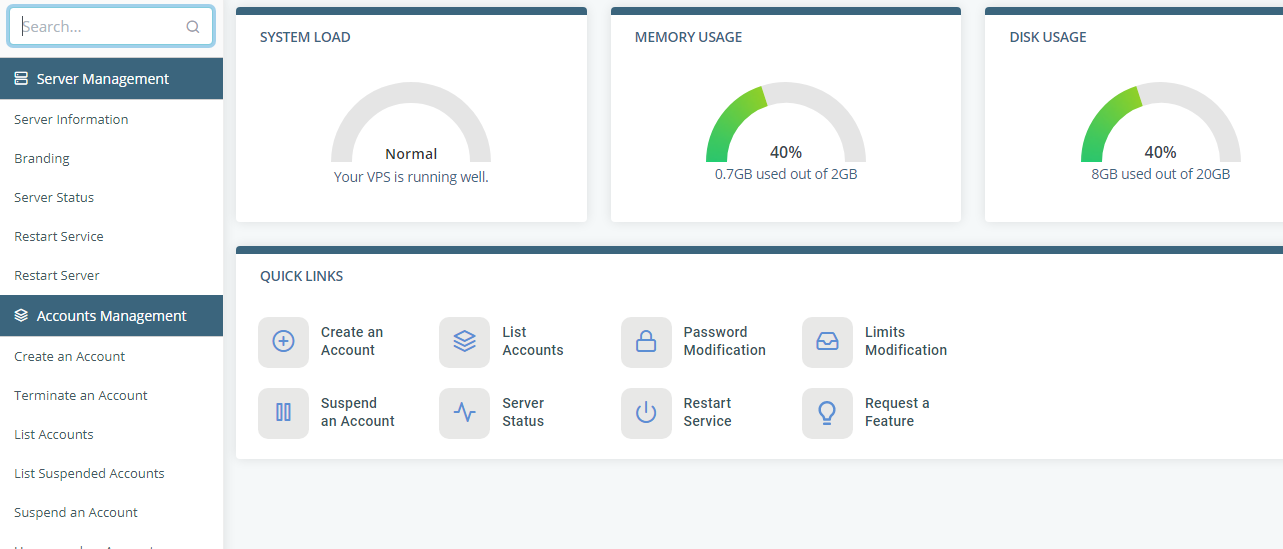Select Suspend an Account in sidebar
This screenshot has width=1283, height=549.
coord(76,512)
